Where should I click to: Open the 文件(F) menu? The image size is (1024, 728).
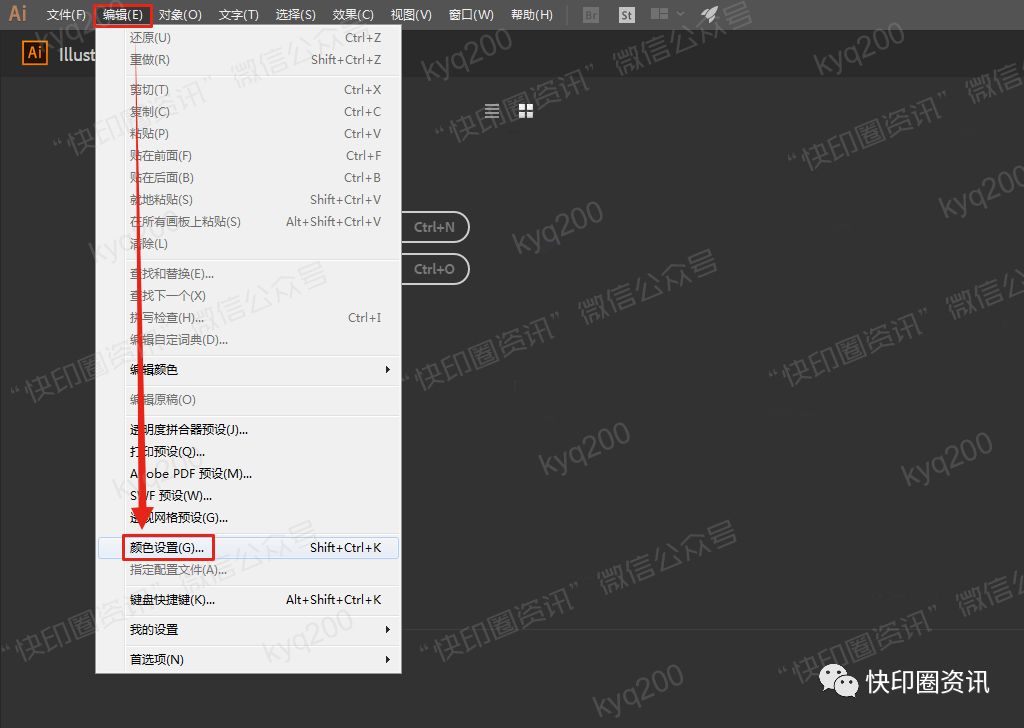pos(66,14)
